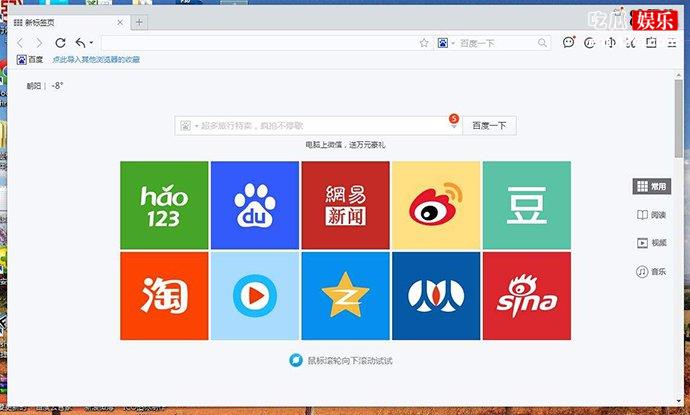Screen dimensions: 690x415
Task: Select the 视频 video sidebar tab
Action: click(x=652, y=243)
